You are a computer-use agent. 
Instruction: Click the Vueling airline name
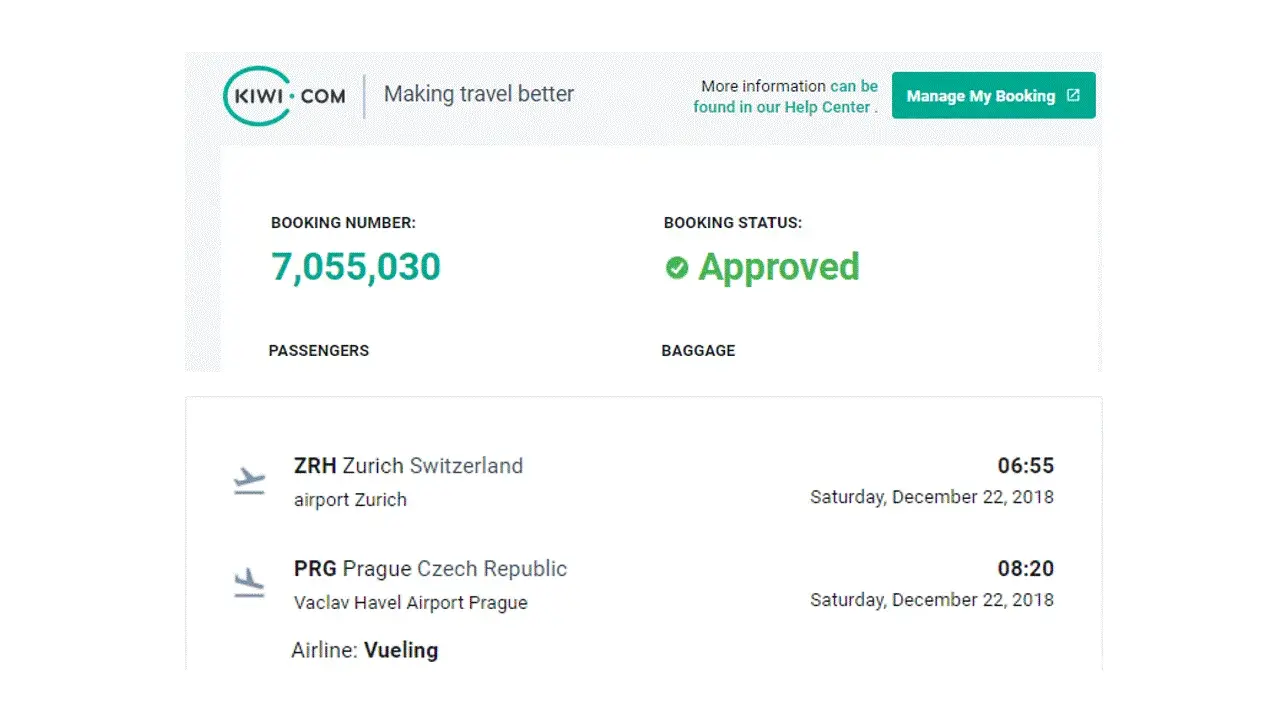[401, 650]
